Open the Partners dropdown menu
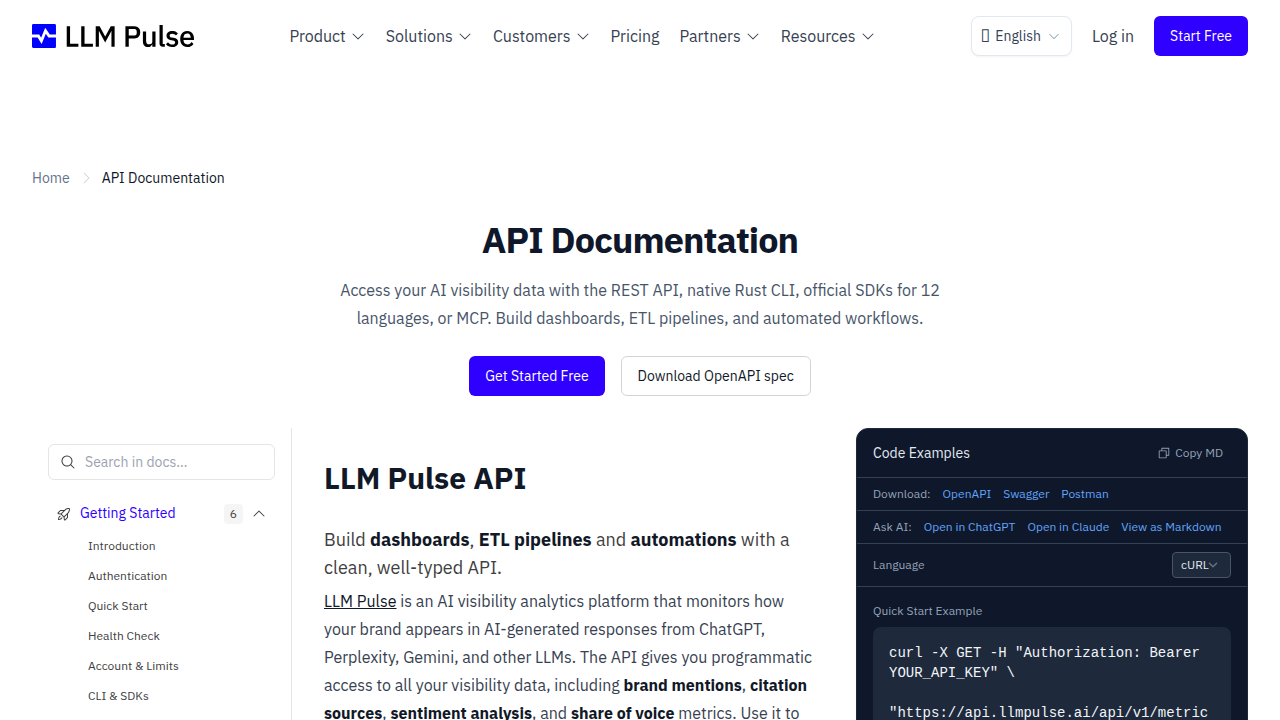1280x720 pixels. click(719, 36)
